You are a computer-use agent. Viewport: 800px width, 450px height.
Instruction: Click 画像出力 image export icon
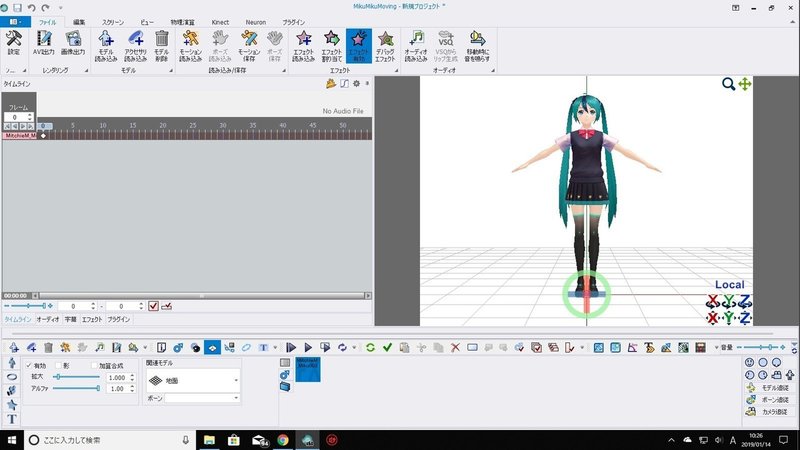coord(73,42)
